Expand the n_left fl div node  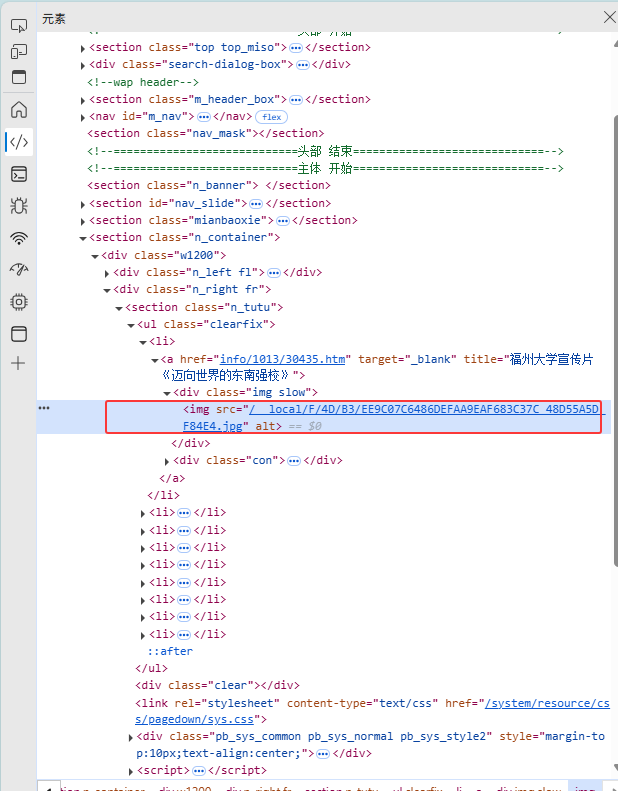tap(107, 273)
